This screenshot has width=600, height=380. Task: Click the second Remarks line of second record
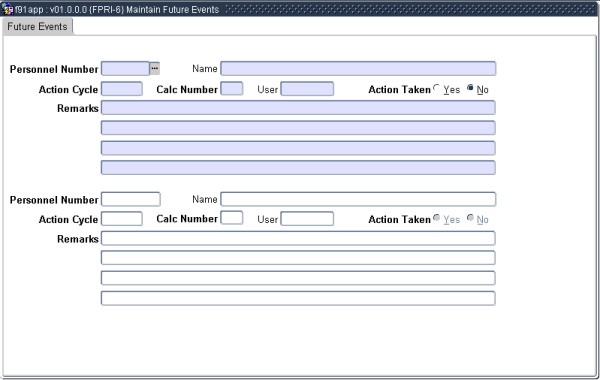tap(298, 258)
